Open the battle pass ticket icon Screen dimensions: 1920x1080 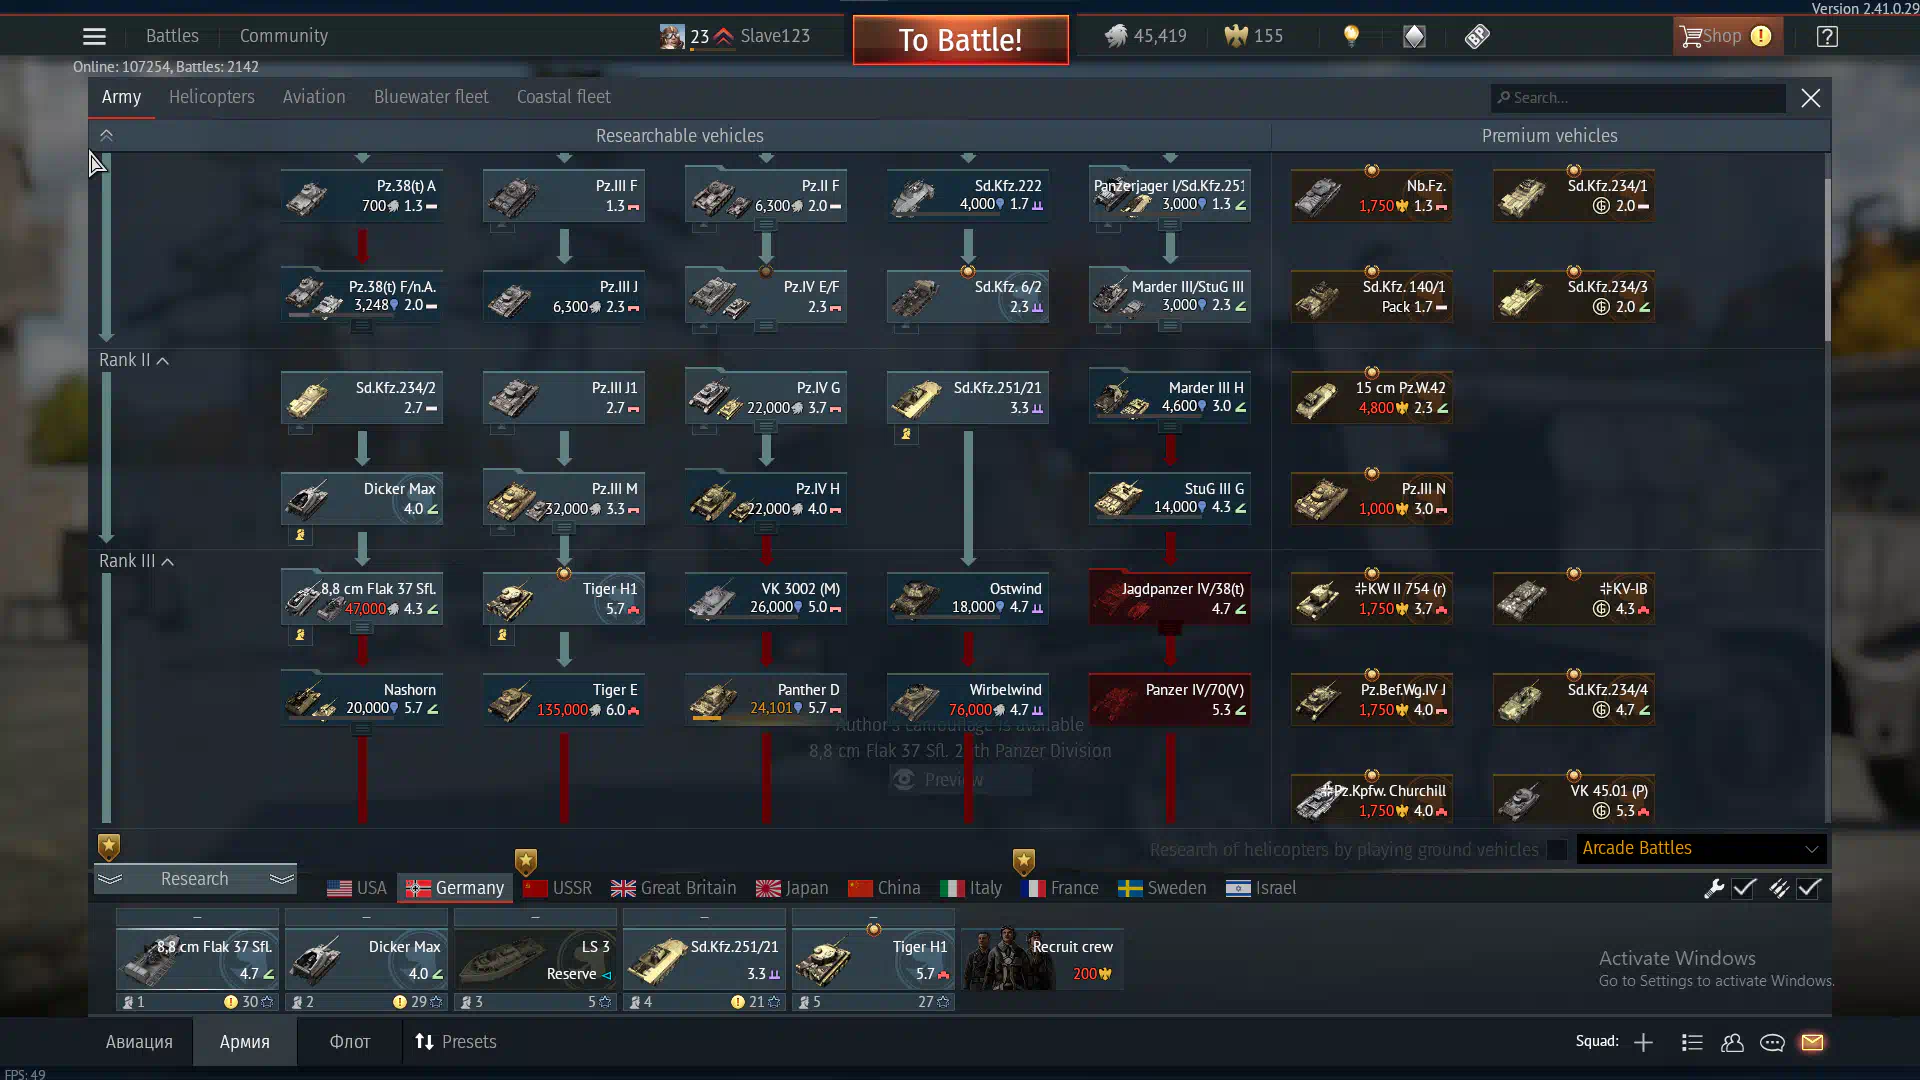(1477, 37)
